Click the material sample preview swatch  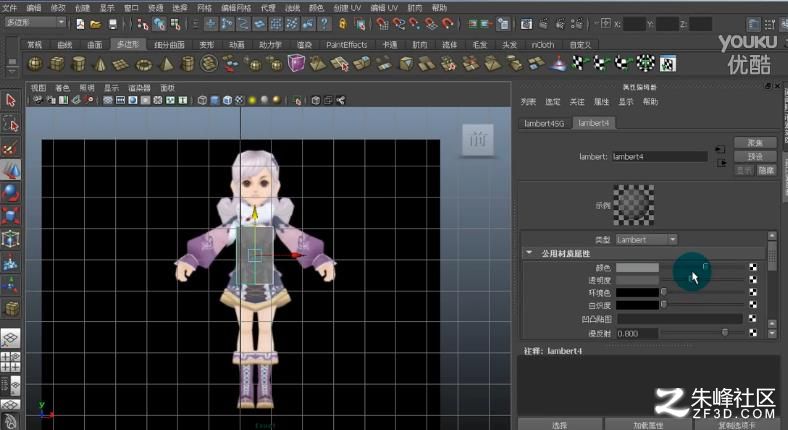(x=634, y=204)
